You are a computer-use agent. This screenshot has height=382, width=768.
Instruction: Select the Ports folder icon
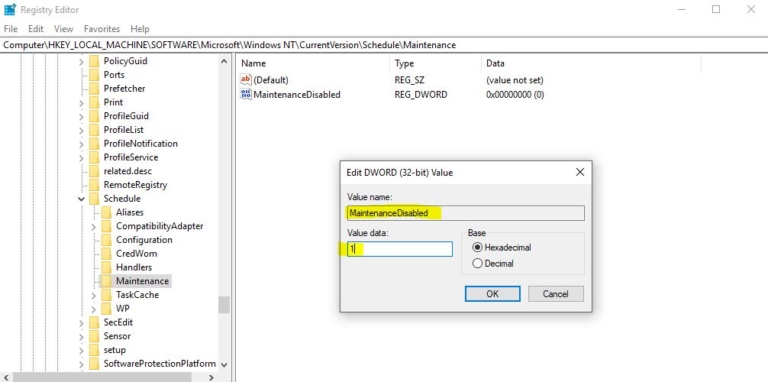[x=94, y=75]
